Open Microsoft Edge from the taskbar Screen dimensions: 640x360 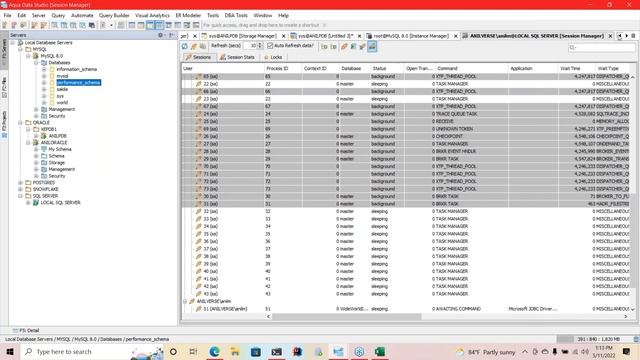click(x=214, y=351)
